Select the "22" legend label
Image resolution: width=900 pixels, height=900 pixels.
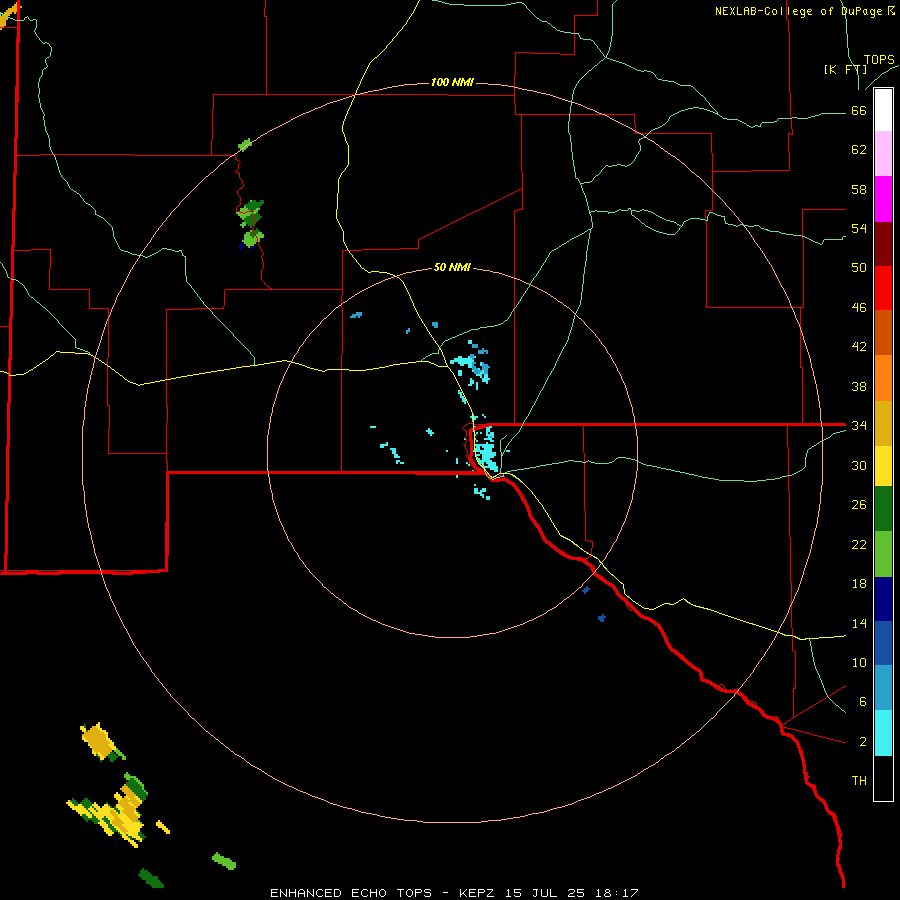coord(859,544)
